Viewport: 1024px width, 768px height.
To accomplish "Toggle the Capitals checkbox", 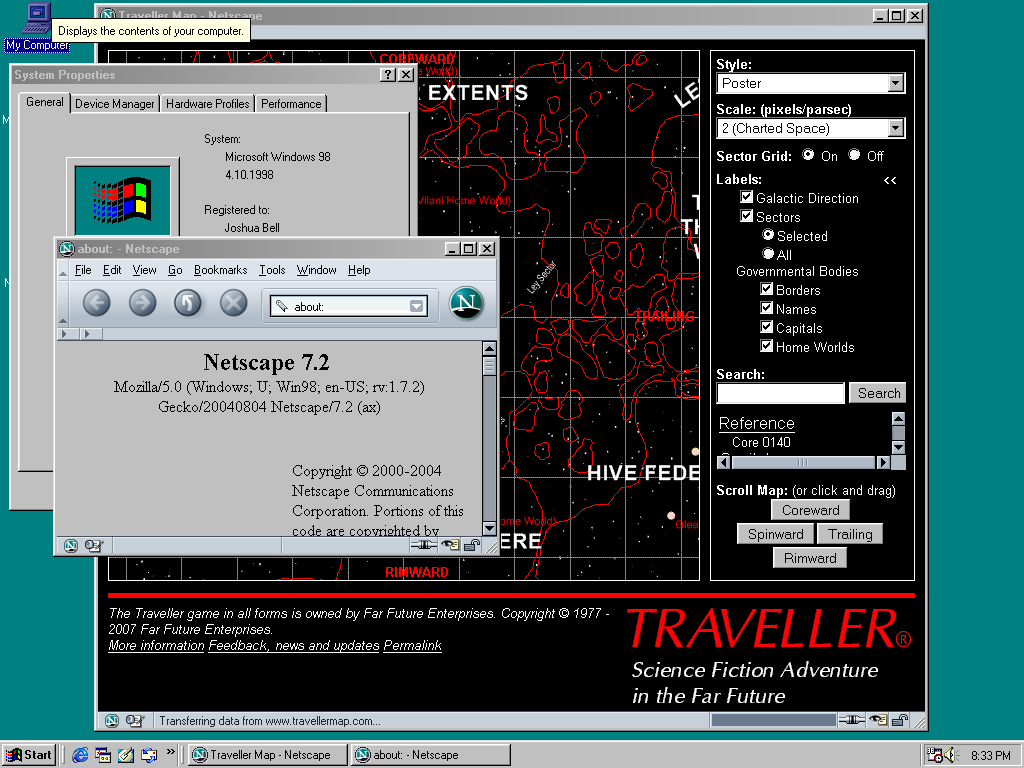I will click(767, 327).
